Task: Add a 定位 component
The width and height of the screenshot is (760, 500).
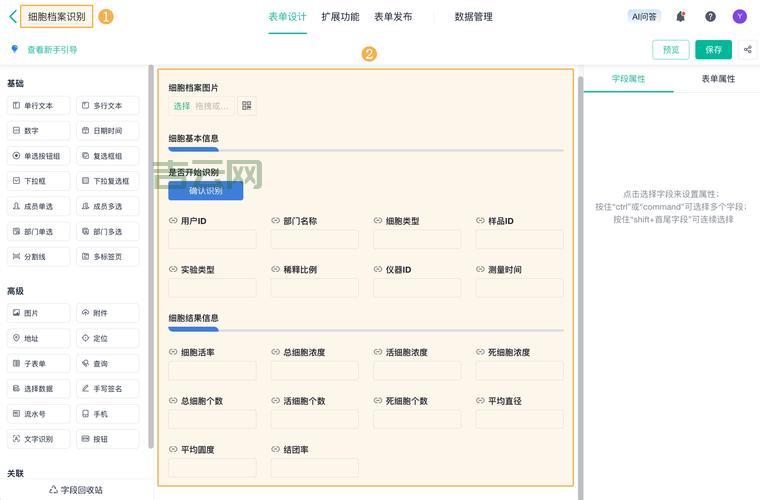Action: click(x=108, y=338)
